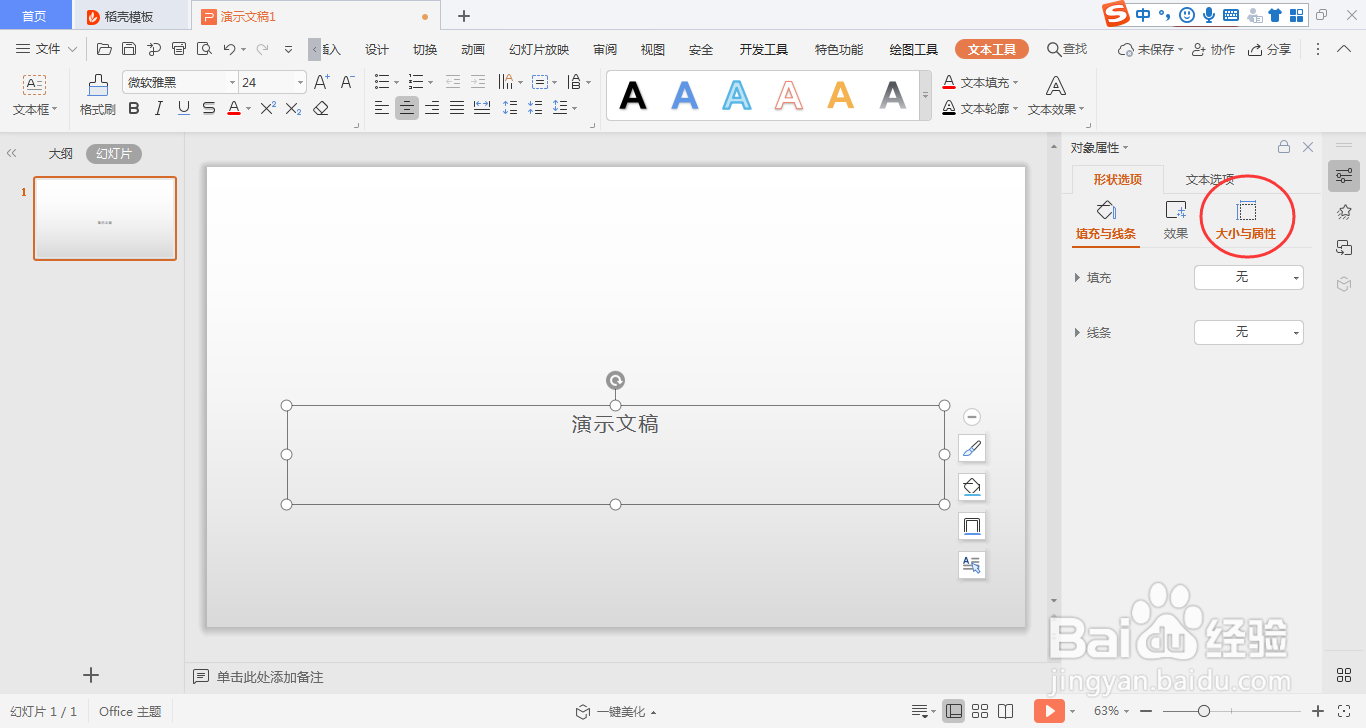Image resolution: width=1366 pixels, height=728 pixels.
Task: Select black solid text style A
Action: pos(633,95)
